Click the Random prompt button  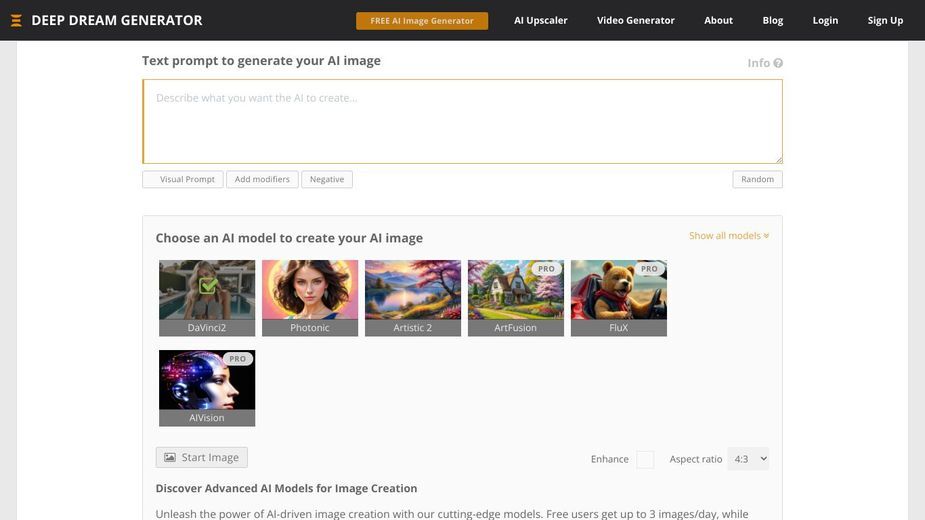tap(757, 179)
